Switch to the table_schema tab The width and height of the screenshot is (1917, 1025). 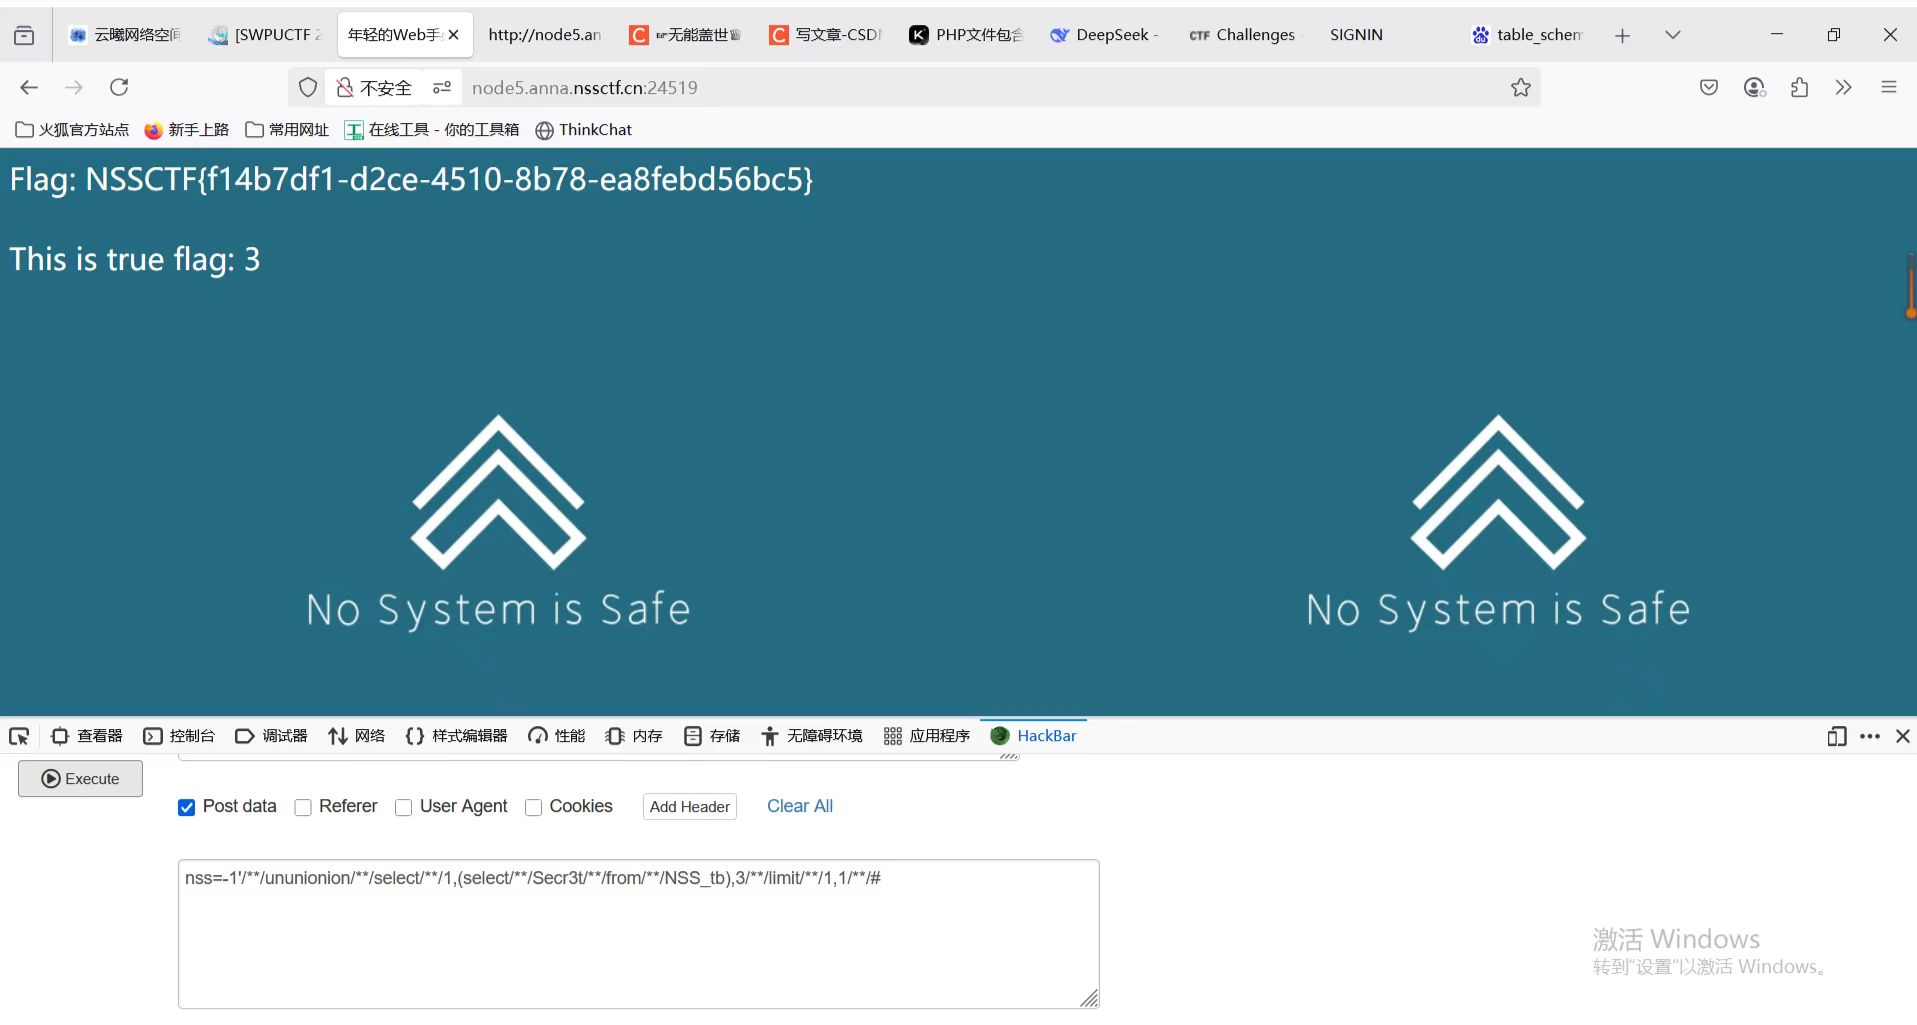tap(1527, 35)
